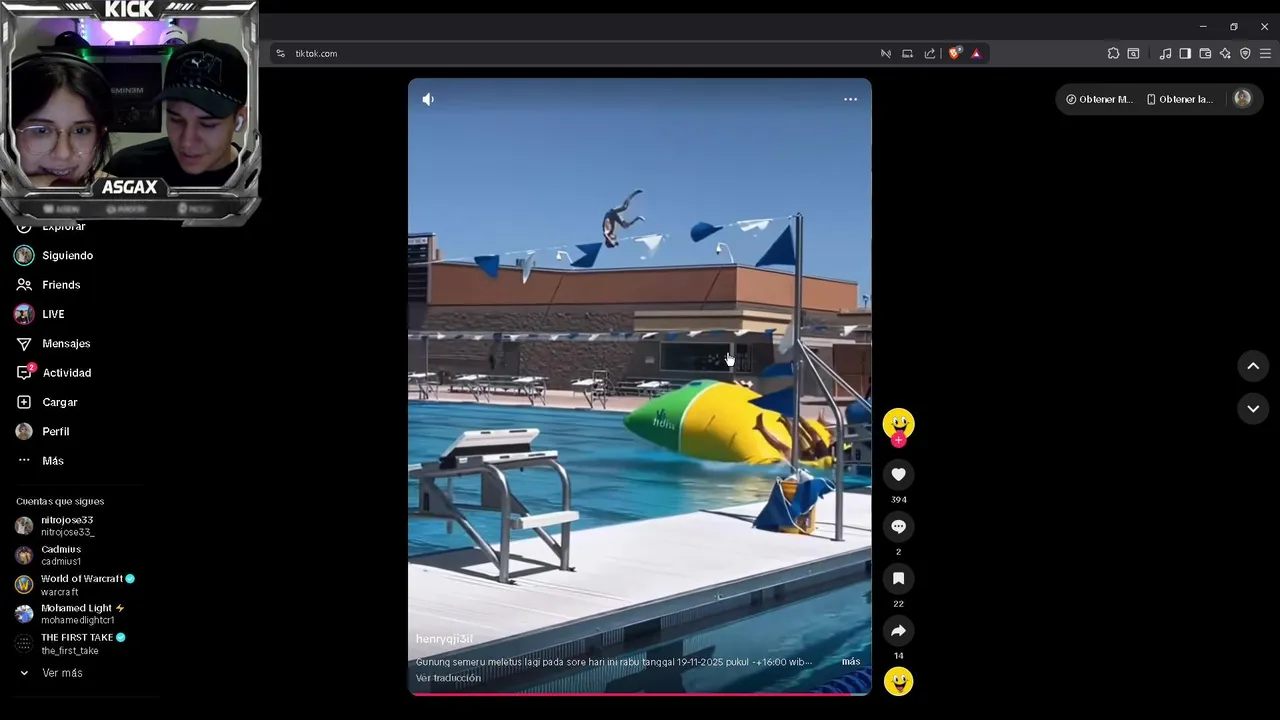Screen dimensions: 1280x720
Task: Go to the next video with down arrow
Action: tap(1253, 408)
